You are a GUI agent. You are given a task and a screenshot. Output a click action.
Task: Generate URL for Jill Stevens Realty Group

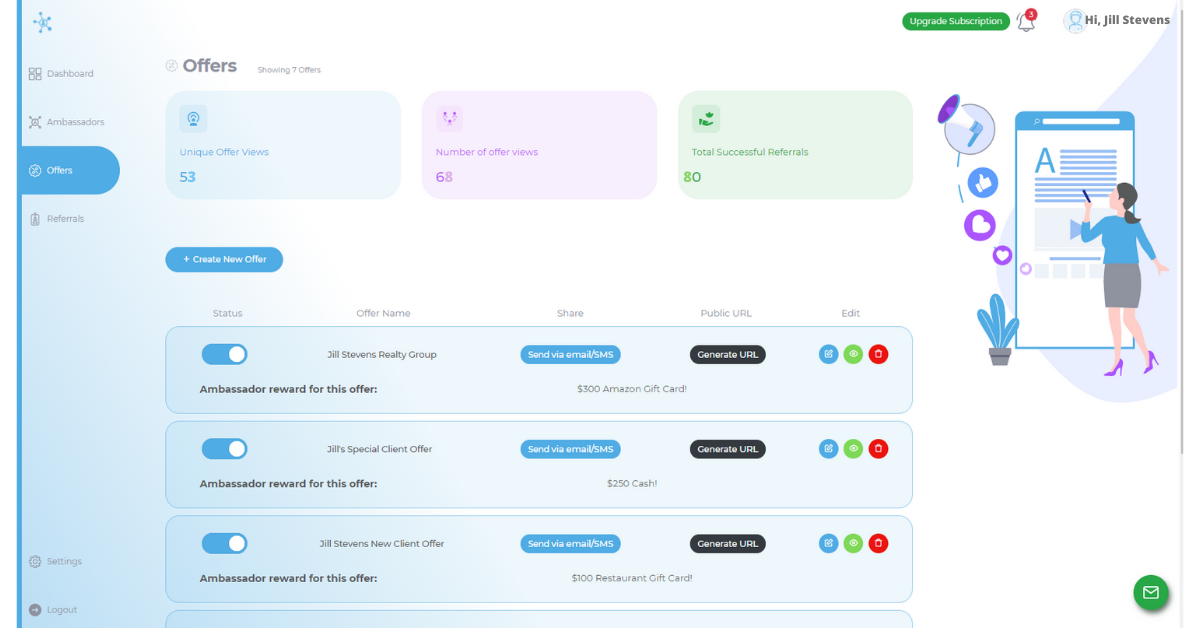[728, 354]
